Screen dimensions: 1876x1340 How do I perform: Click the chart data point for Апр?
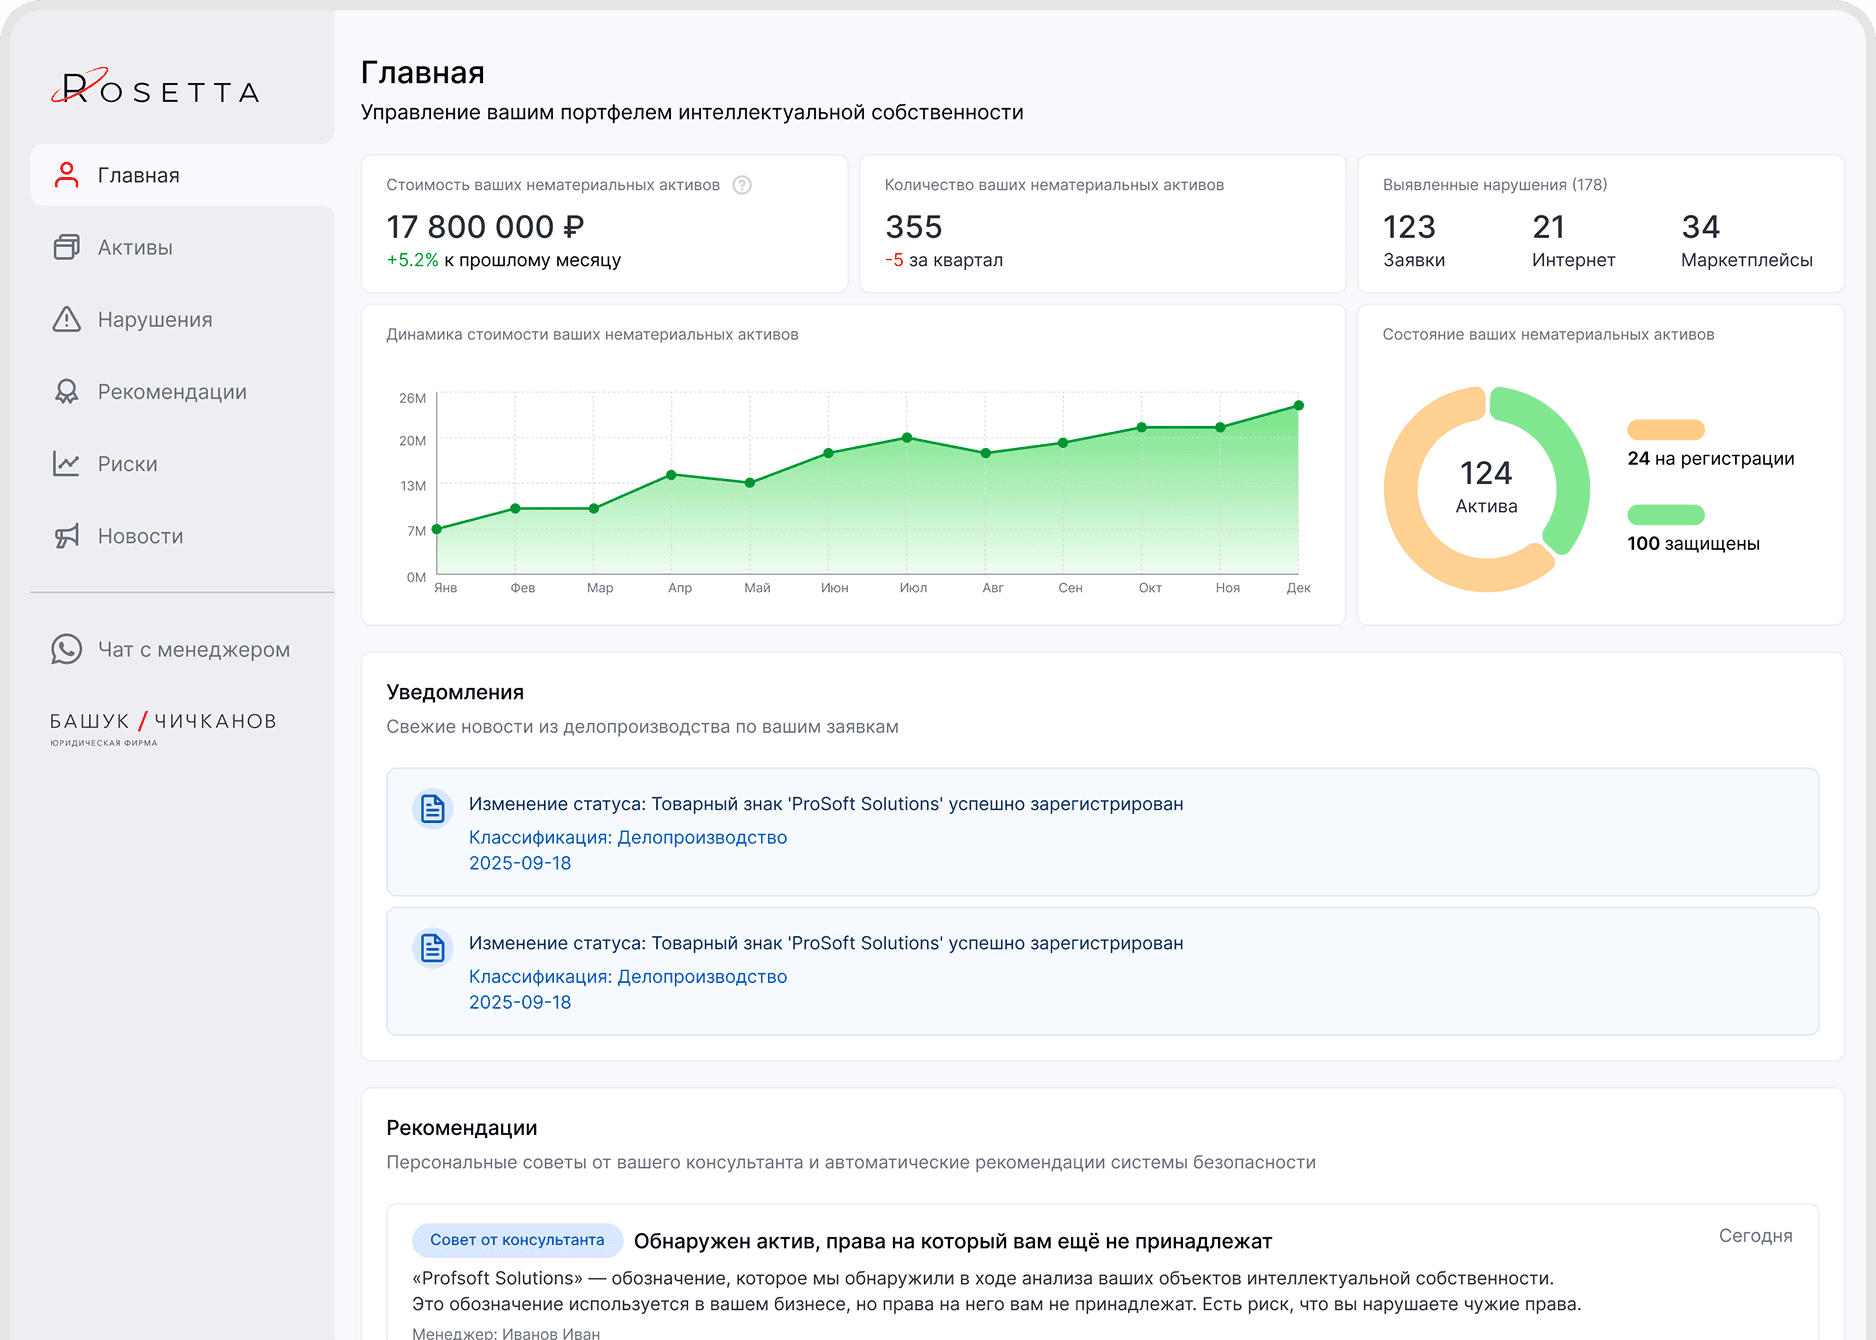pyautogui.click(x=672, y=475)
